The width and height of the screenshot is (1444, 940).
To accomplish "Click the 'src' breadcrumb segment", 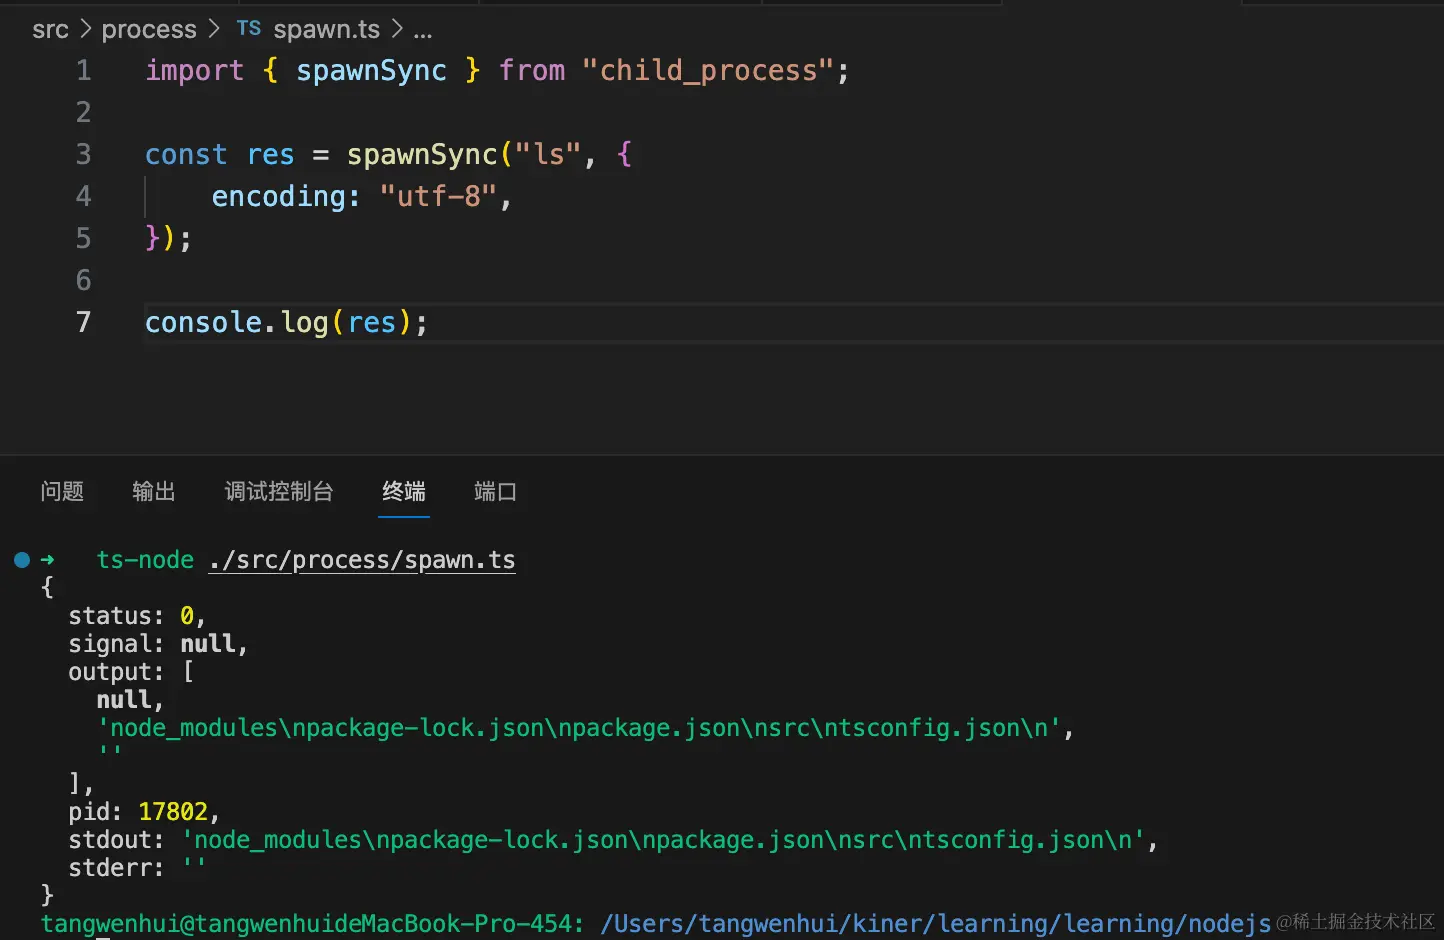I will (x=50, y=30).
